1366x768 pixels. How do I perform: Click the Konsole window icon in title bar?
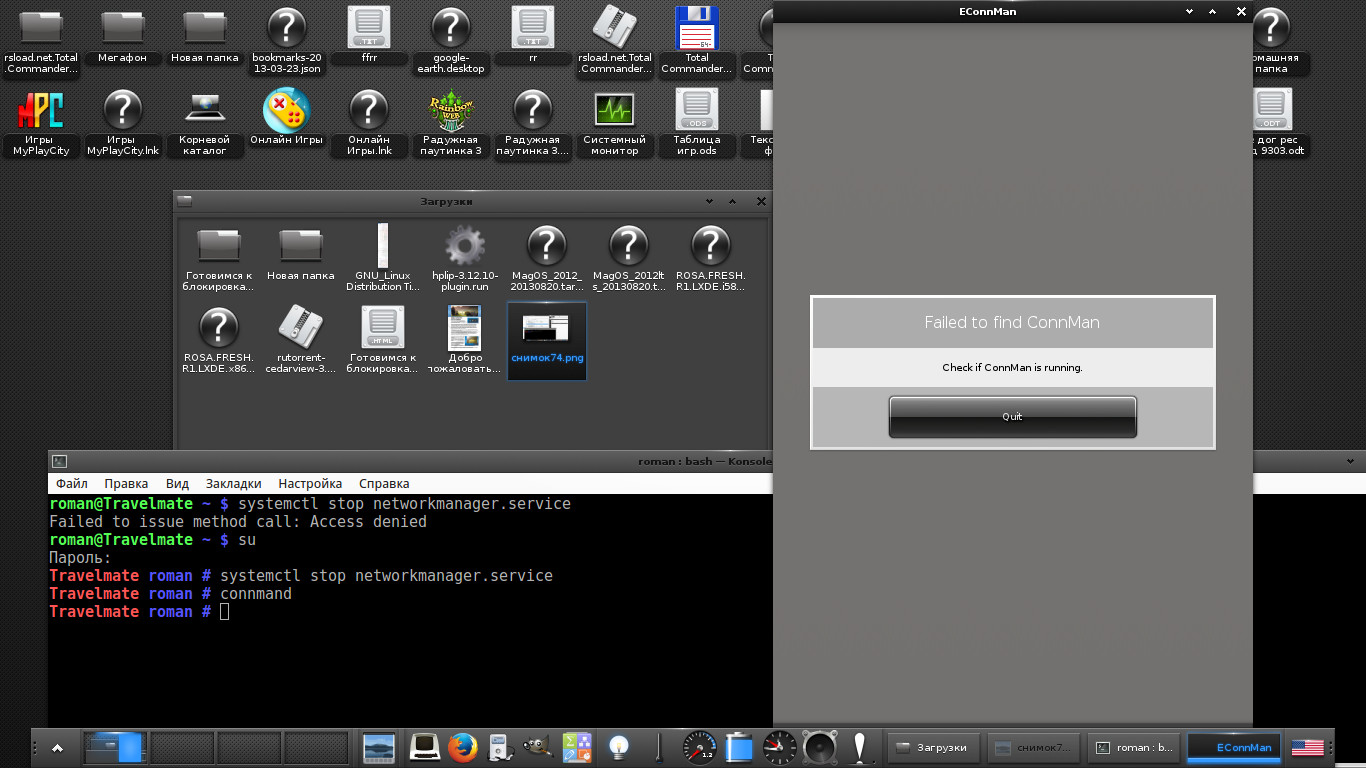point(59,461)
